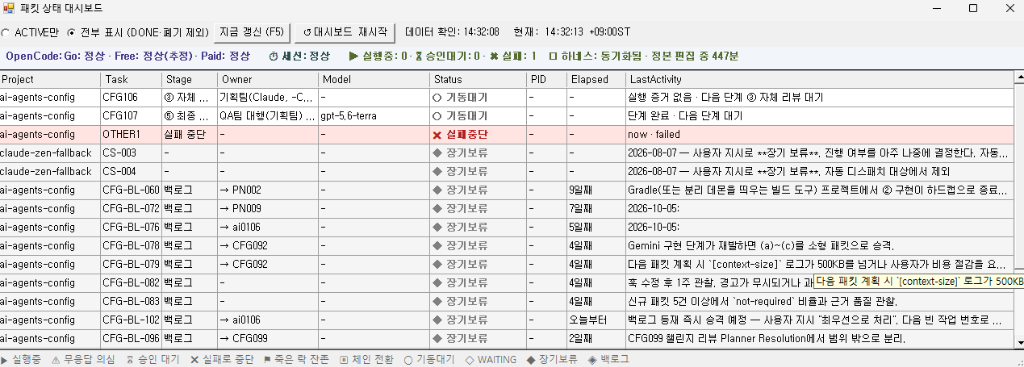The image size is (1024, 367).
Task: Click the 실행중 play legend icon in the footer
Action: [x=5, y=360]
